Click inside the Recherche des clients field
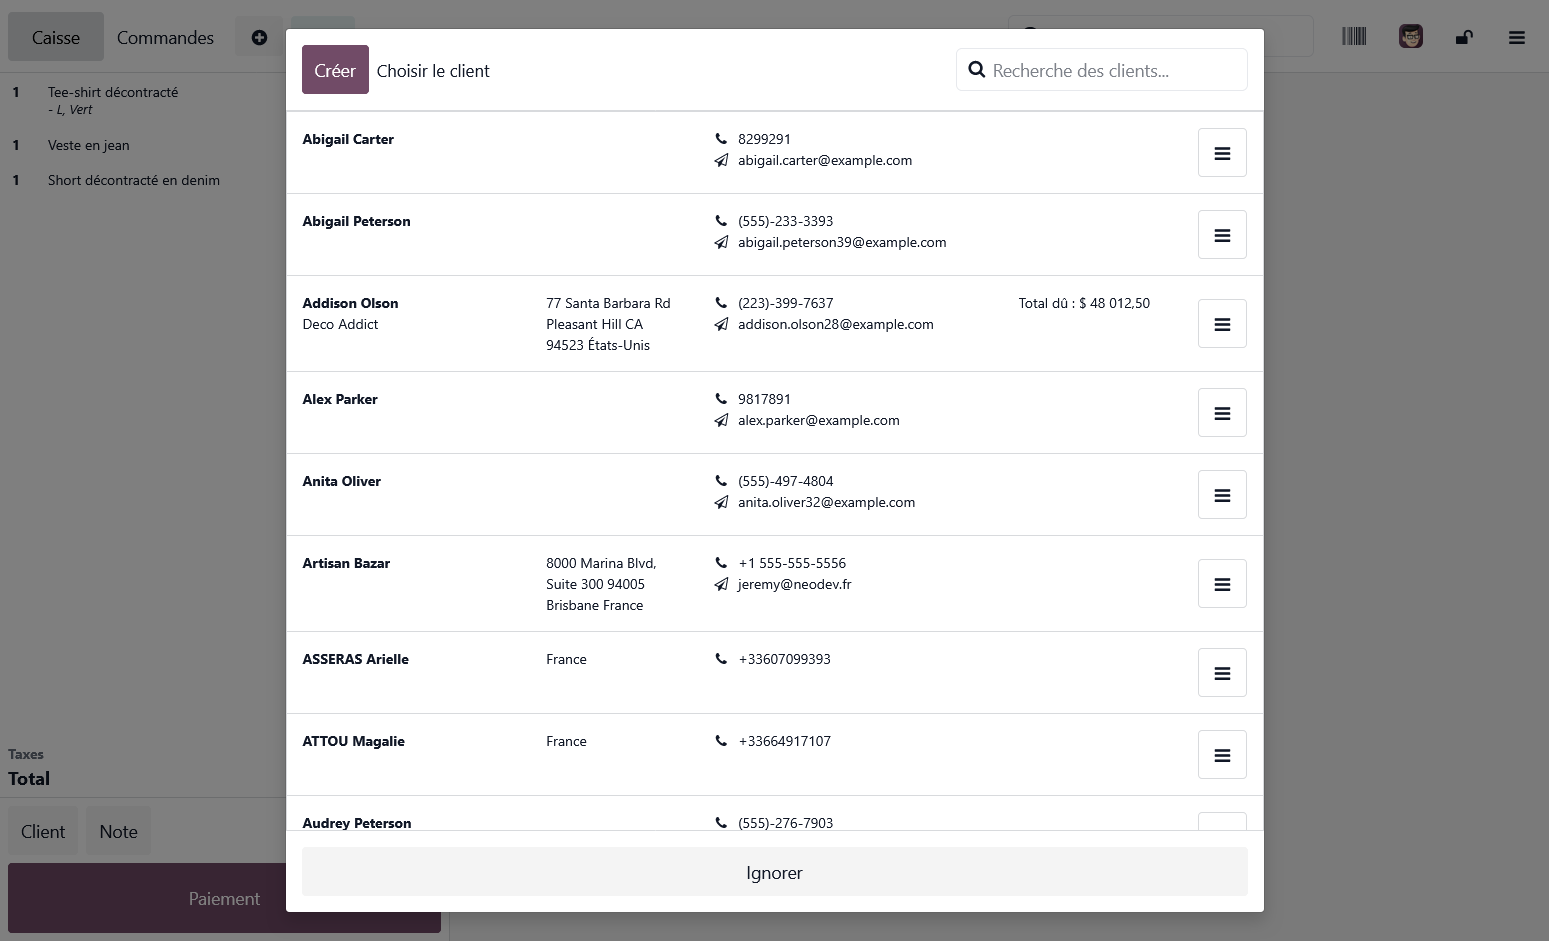1549x941 pixels. click(x=1100, y=70)
